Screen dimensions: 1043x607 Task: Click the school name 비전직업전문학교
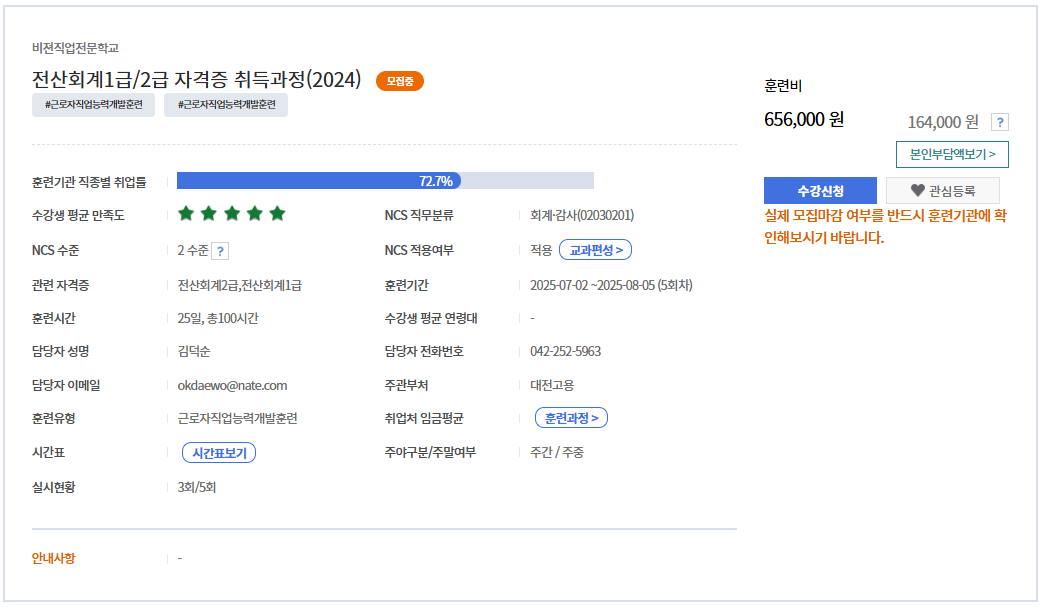(x=75, y=48)
